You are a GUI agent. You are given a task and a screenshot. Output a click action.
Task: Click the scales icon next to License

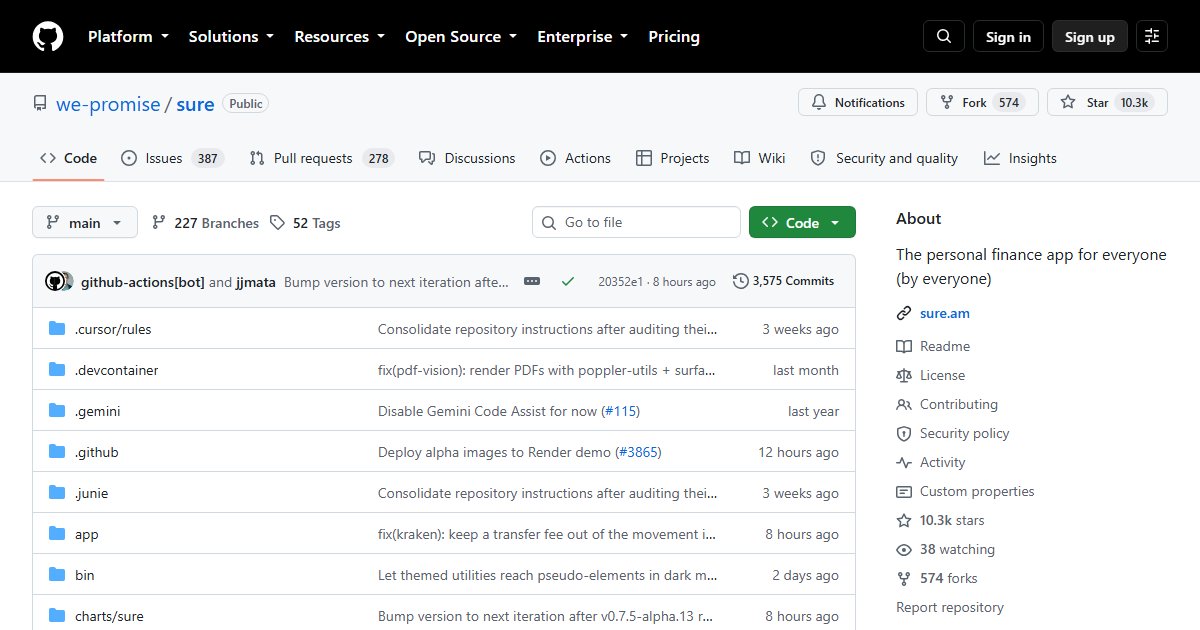[x=904, y=375]
